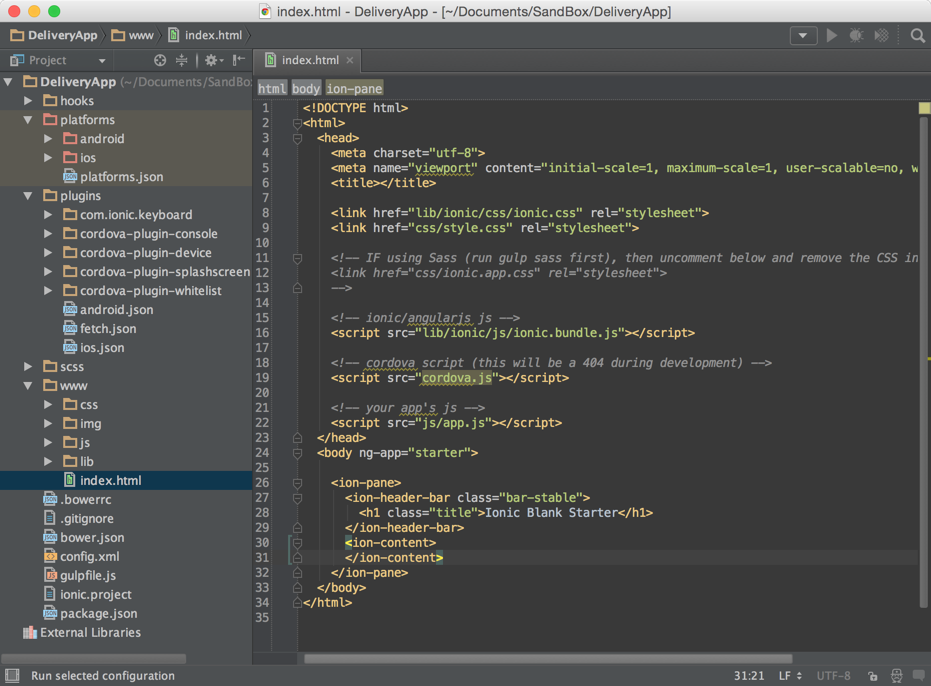
Task: Toggle fold marker at line 11 comment
Action: click(297, 258)
